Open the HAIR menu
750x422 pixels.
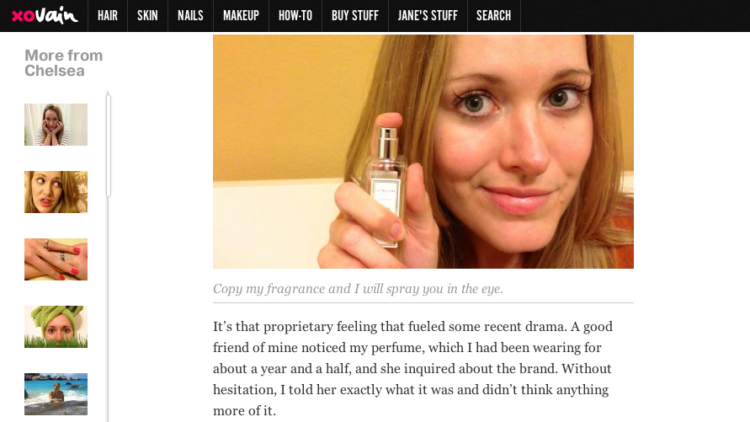108,16
